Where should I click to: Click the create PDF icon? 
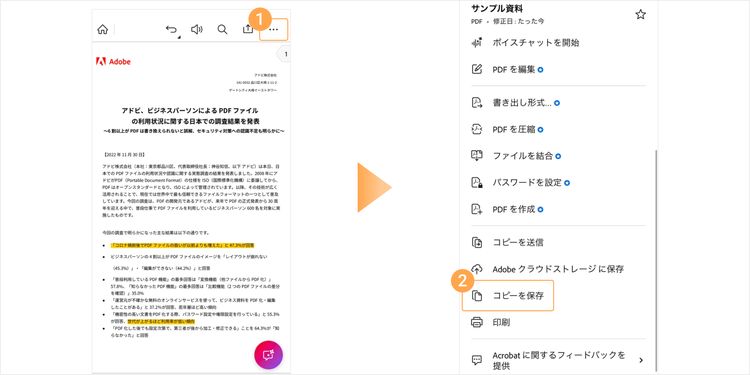[477, 210]
